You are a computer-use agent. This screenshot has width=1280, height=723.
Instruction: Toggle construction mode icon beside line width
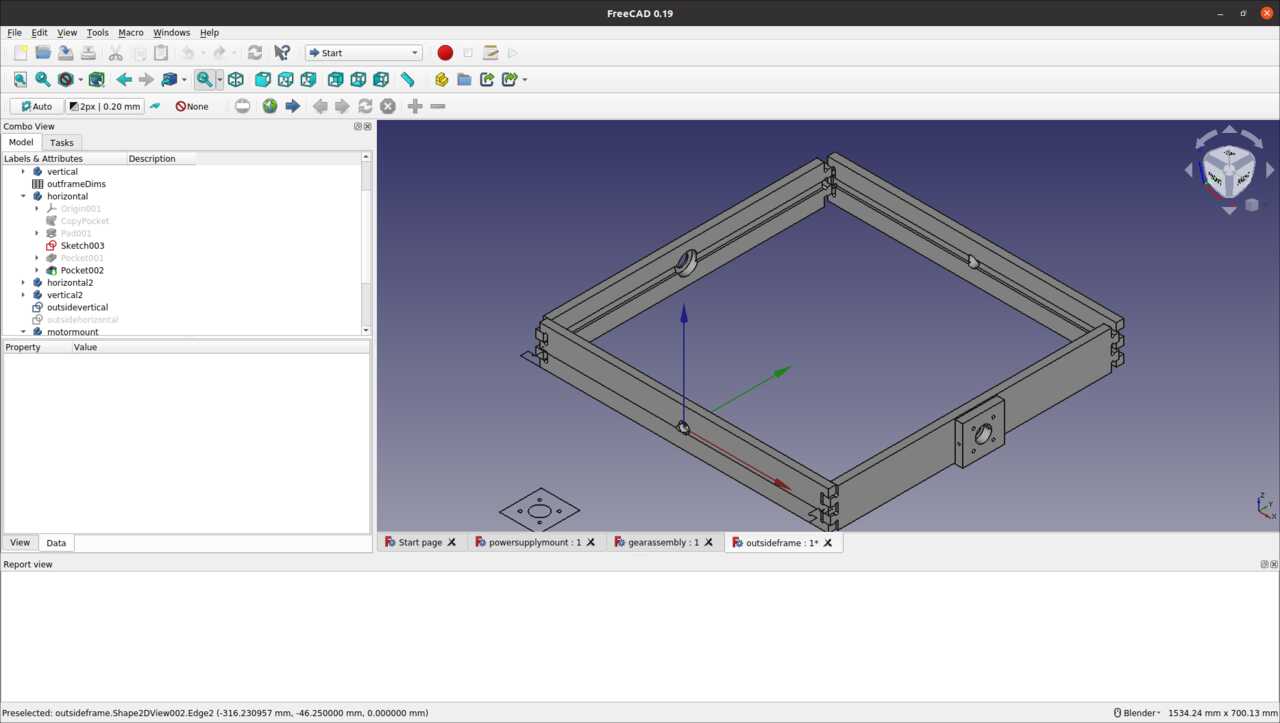click(155, 106)
